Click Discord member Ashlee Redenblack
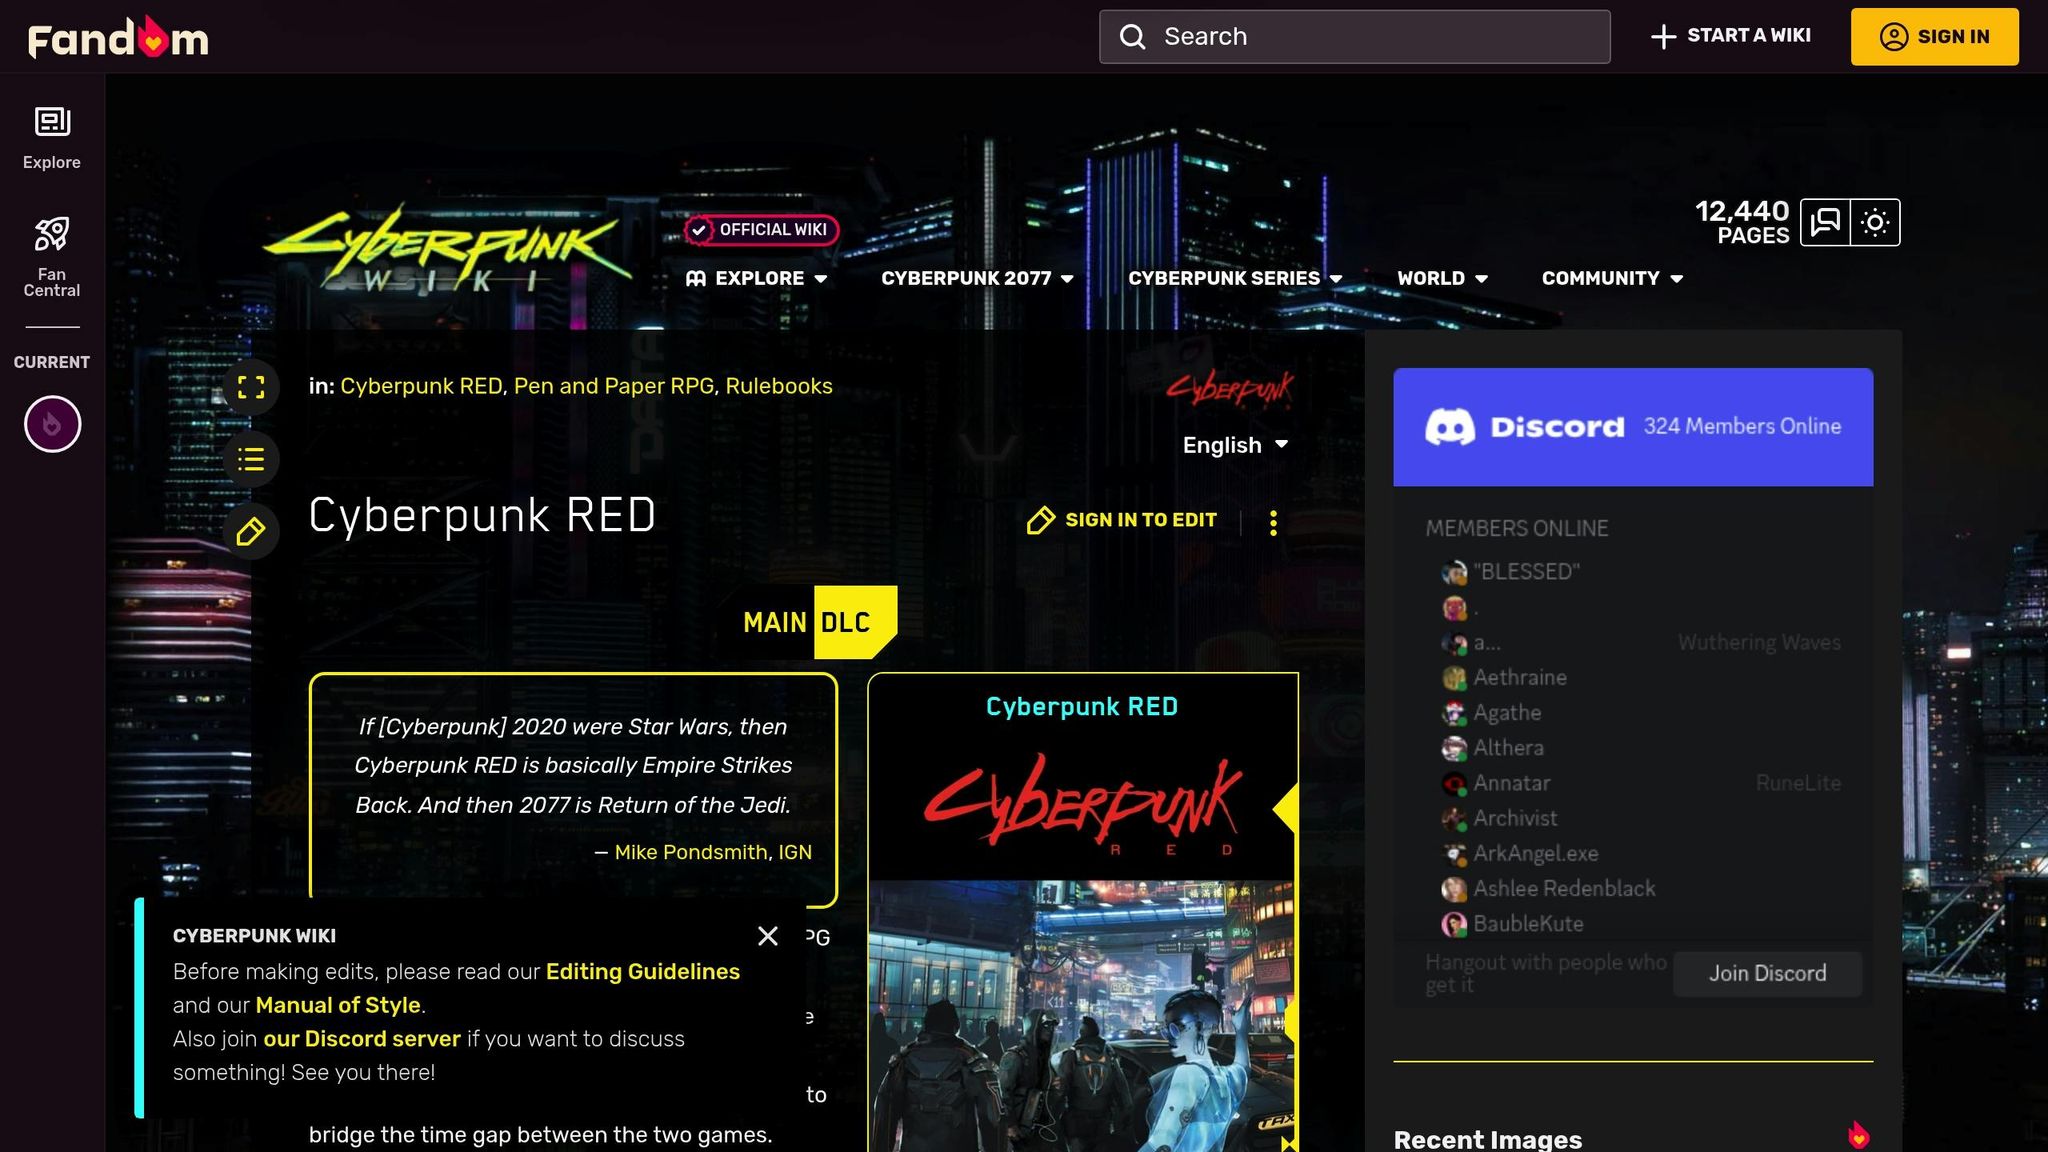2048x1152 pixels. click(x=1564, y=889)
